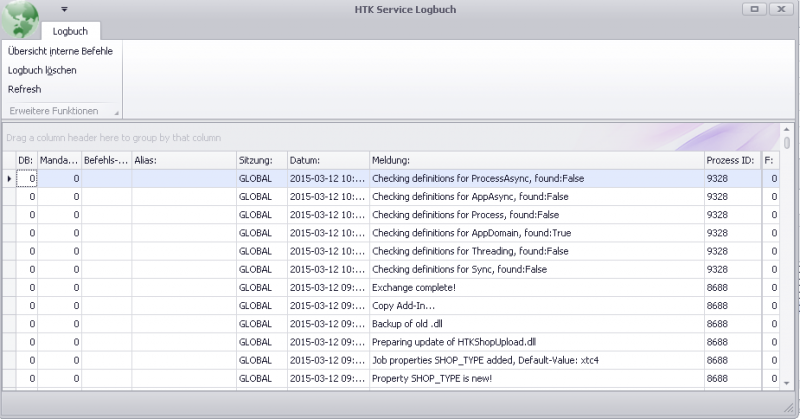This screenshot has height=419, width=800.
Task: Sort by the DB: column header
Action: (26, 160)
